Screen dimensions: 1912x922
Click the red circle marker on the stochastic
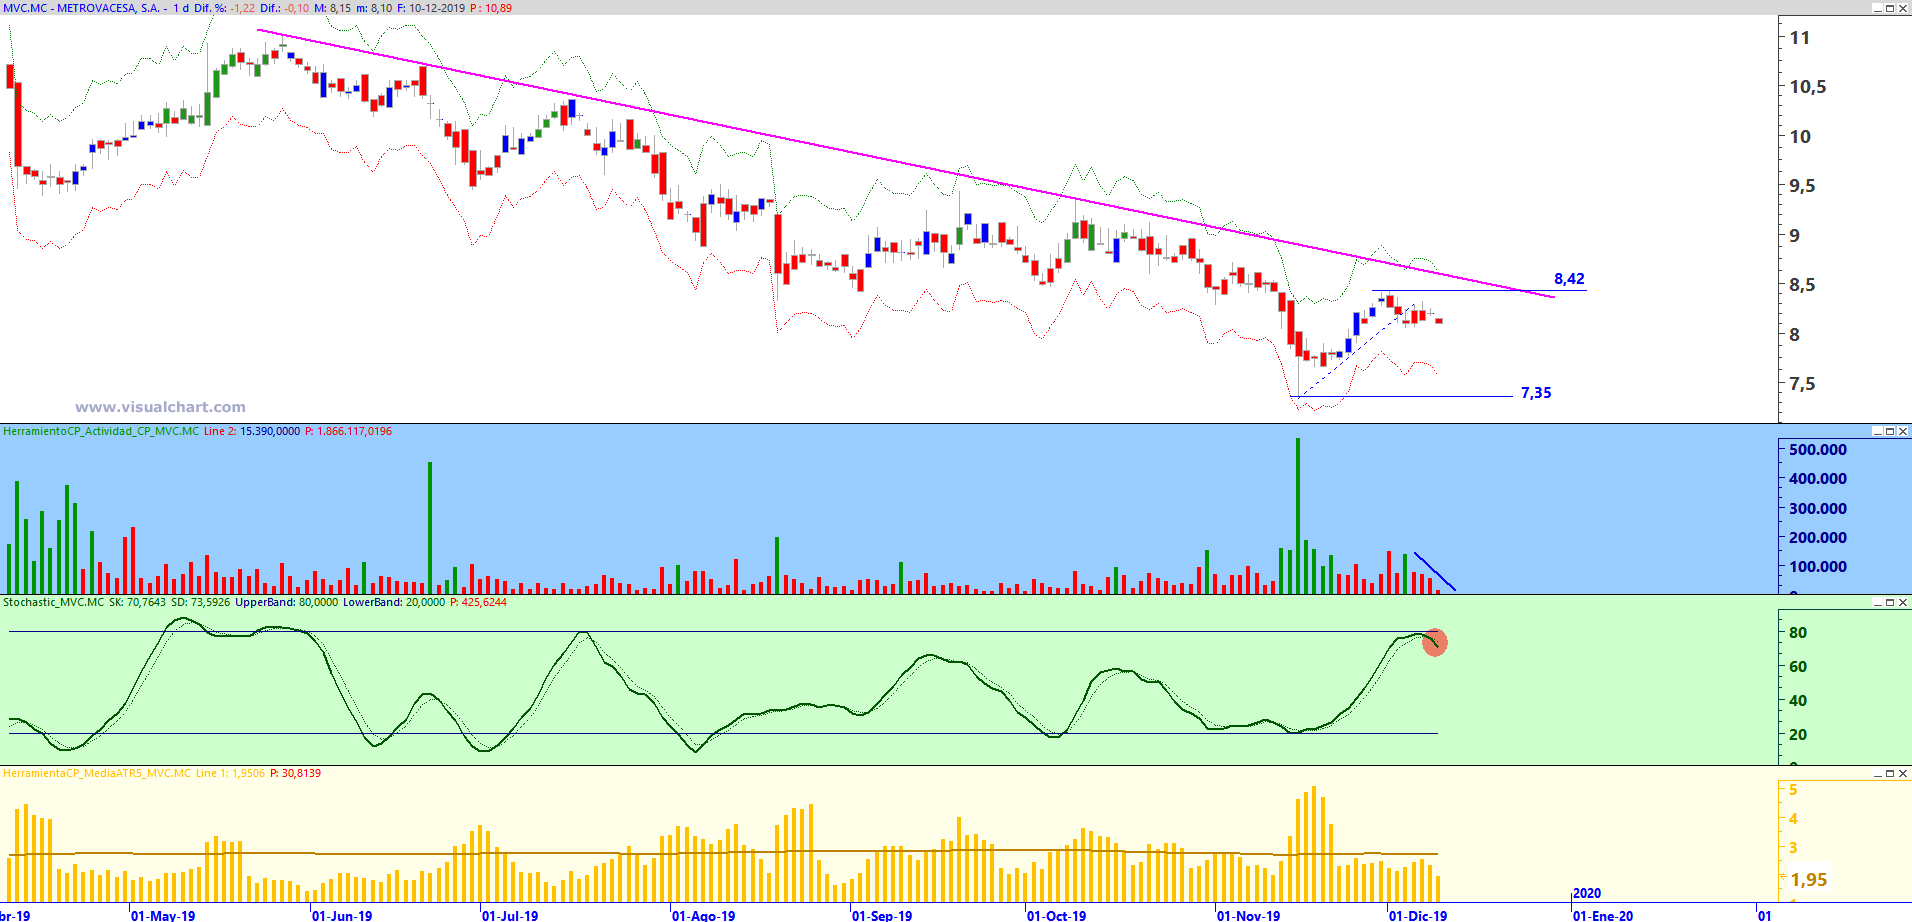1435,642
